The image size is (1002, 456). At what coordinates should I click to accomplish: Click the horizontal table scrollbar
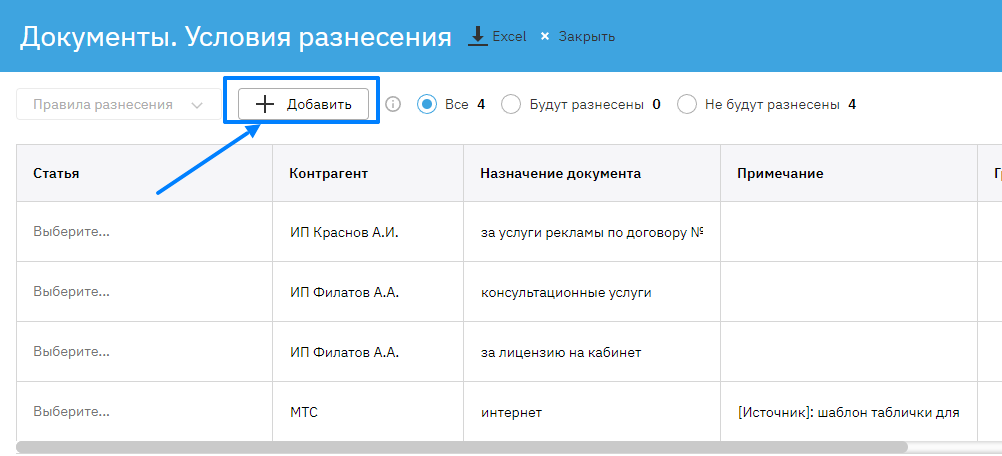point(460,447)
